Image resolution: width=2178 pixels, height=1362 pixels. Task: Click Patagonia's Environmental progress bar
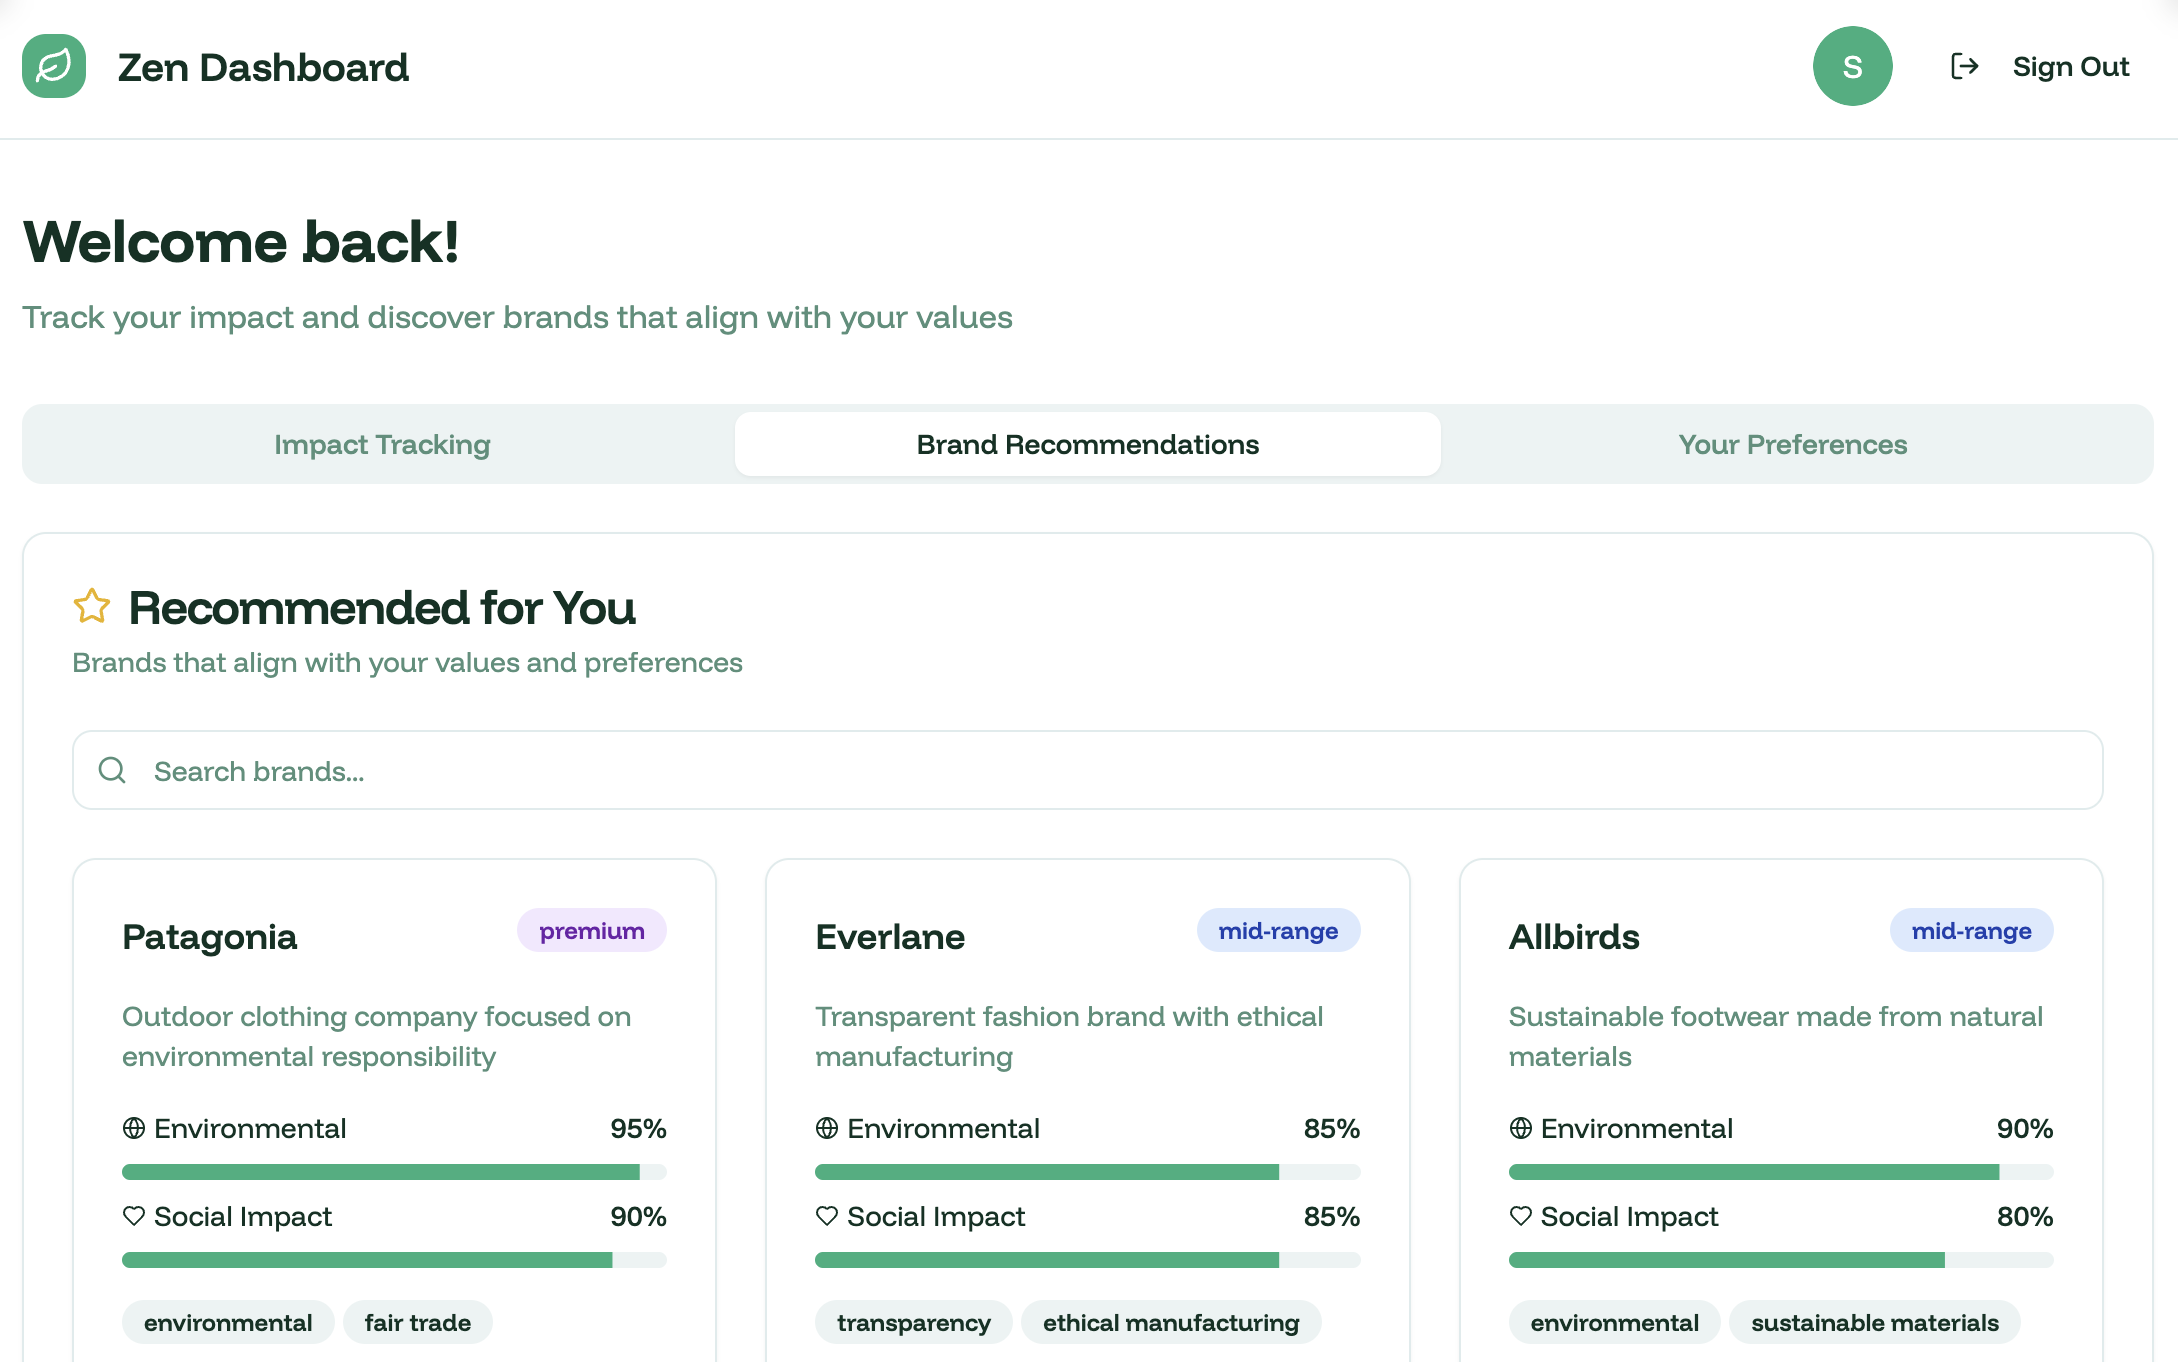coord(394,1172)
